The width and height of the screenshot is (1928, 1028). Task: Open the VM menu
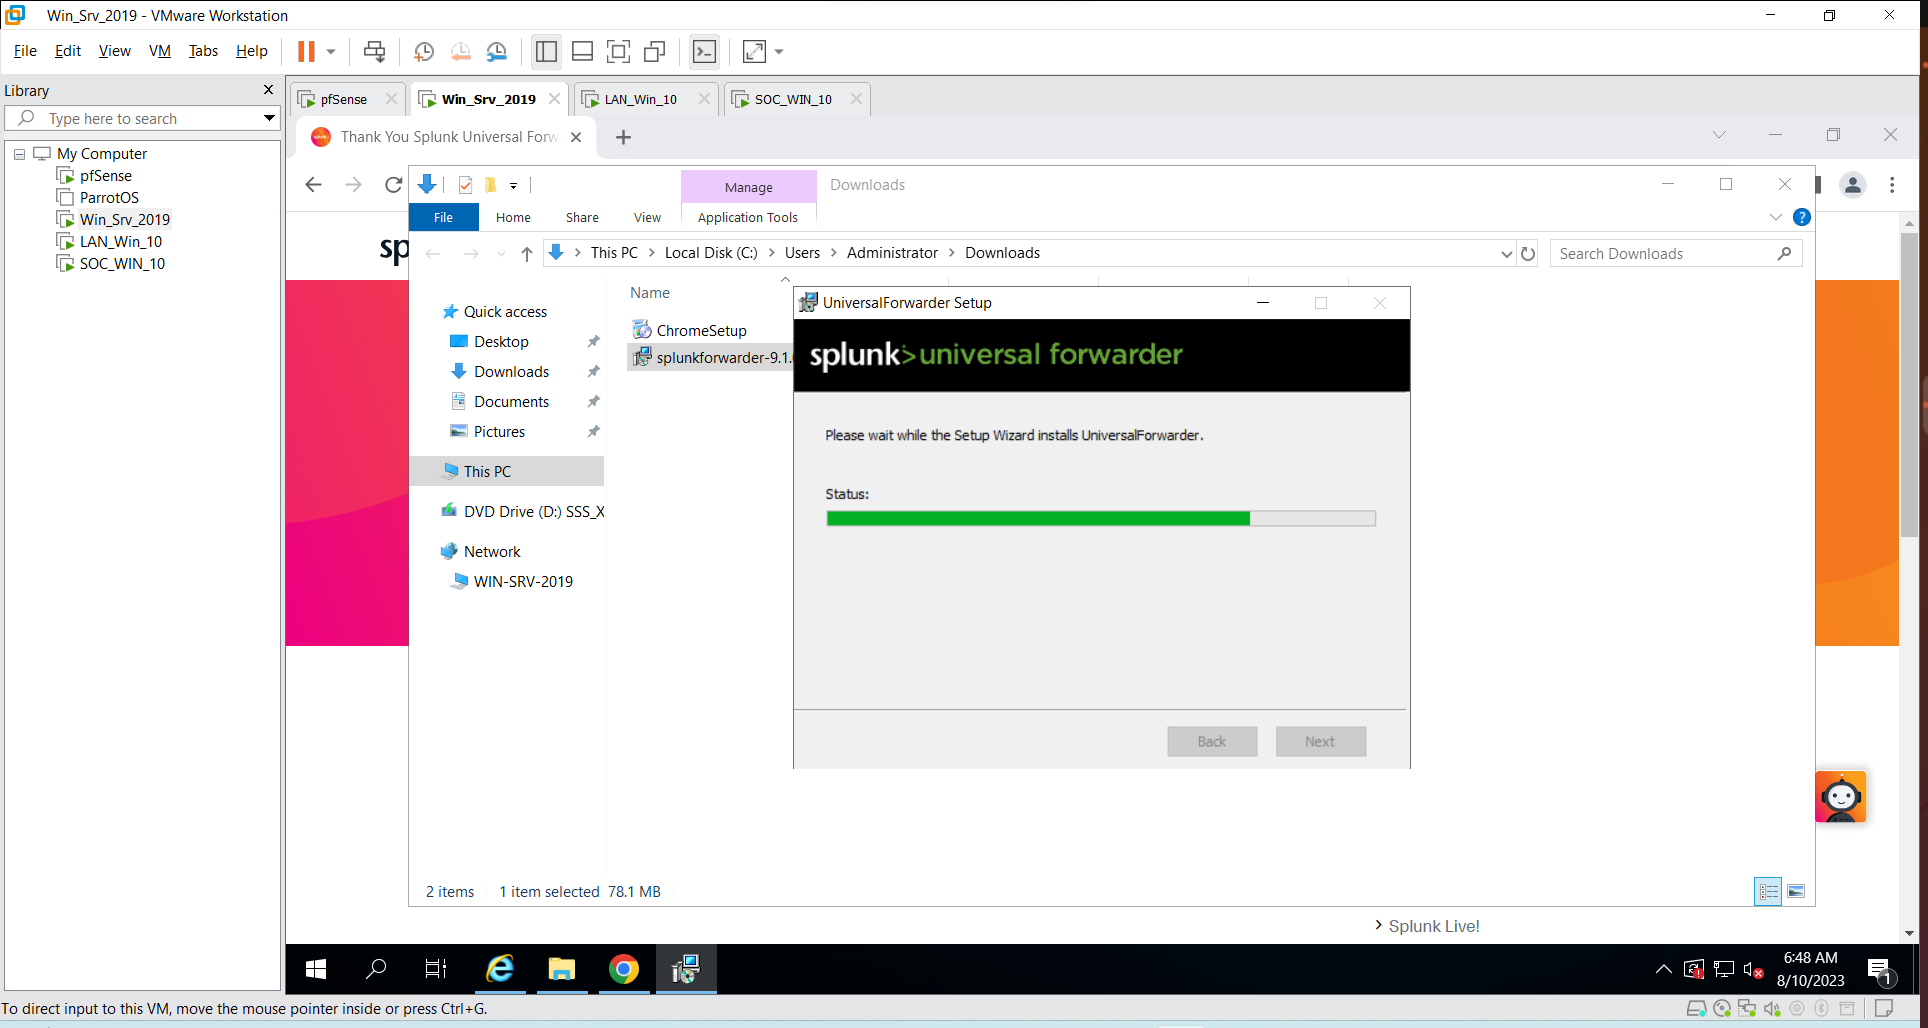point(160,51)
